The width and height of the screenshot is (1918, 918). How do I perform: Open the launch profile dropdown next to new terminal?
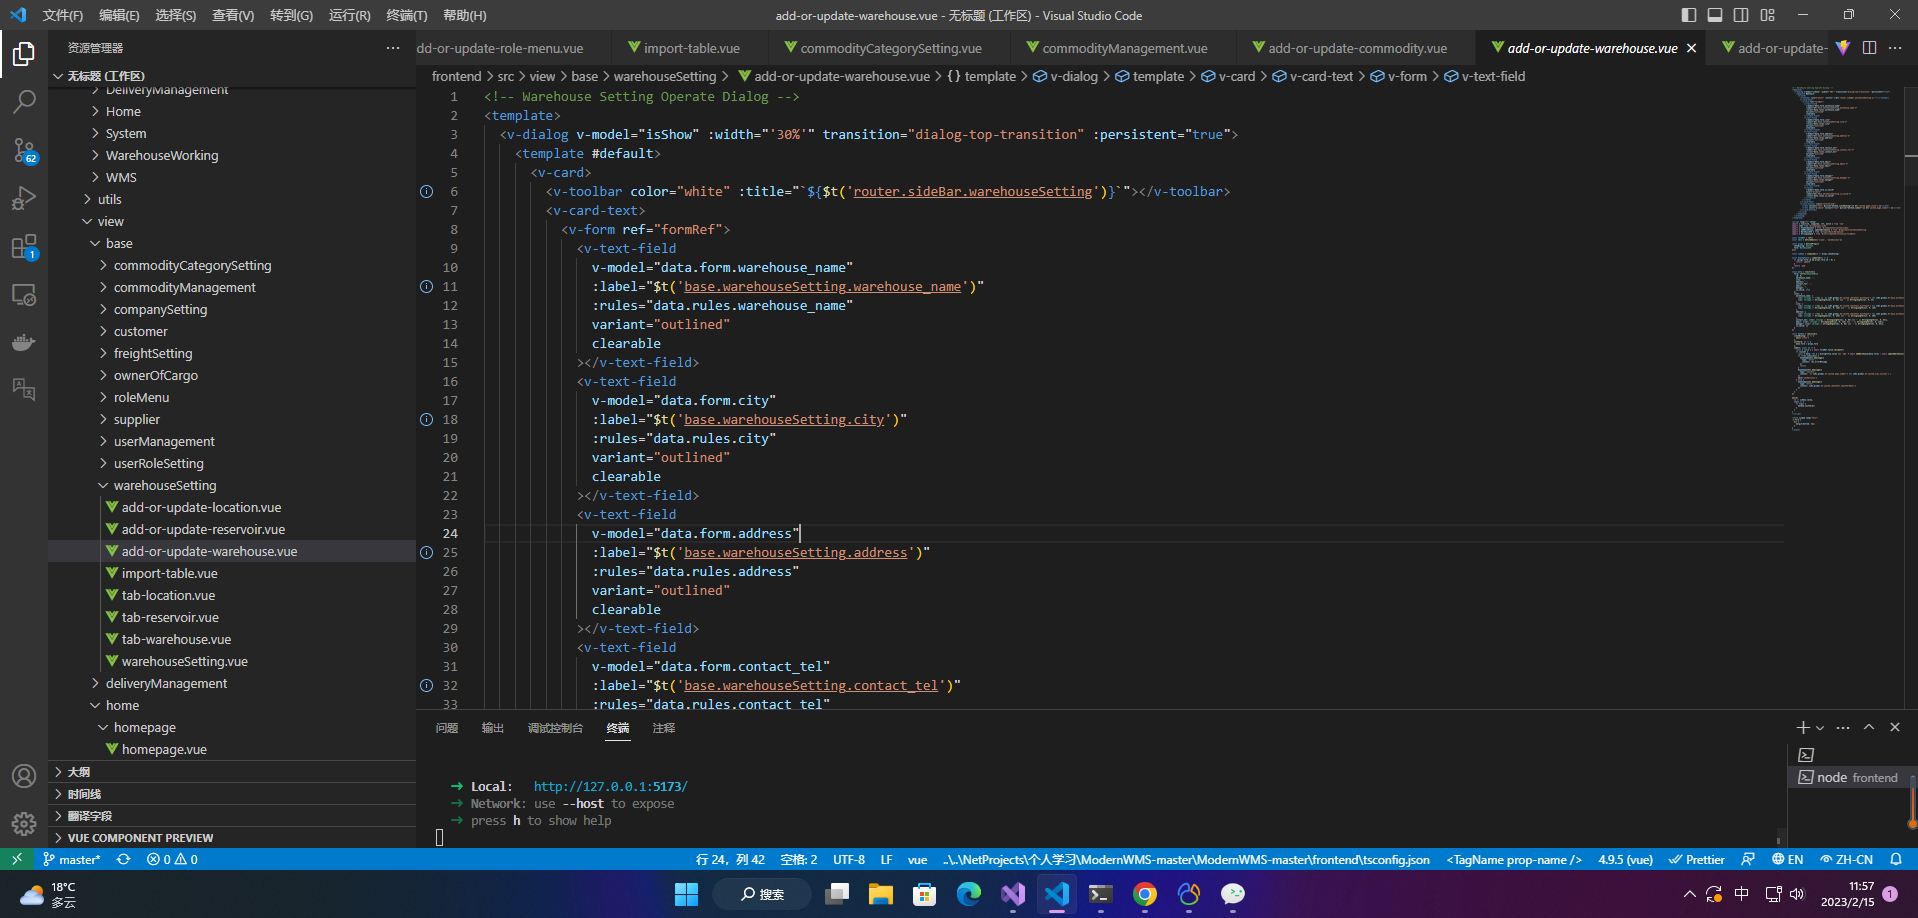point(1820,728)
